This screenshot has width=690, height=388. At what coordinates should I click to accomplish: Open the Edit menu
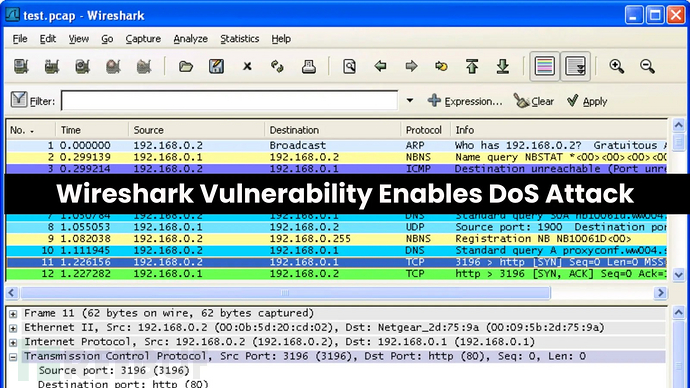point(48,39)
